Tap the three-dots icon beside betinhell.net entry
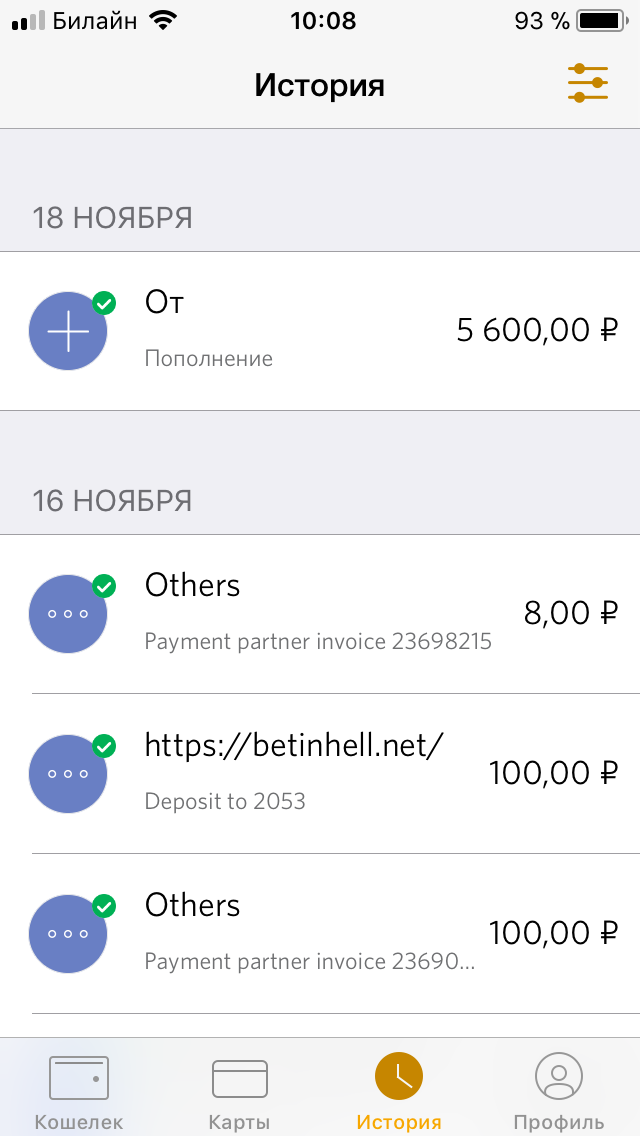The height and width of the screenshot is (1136, 640). point(68,773)
